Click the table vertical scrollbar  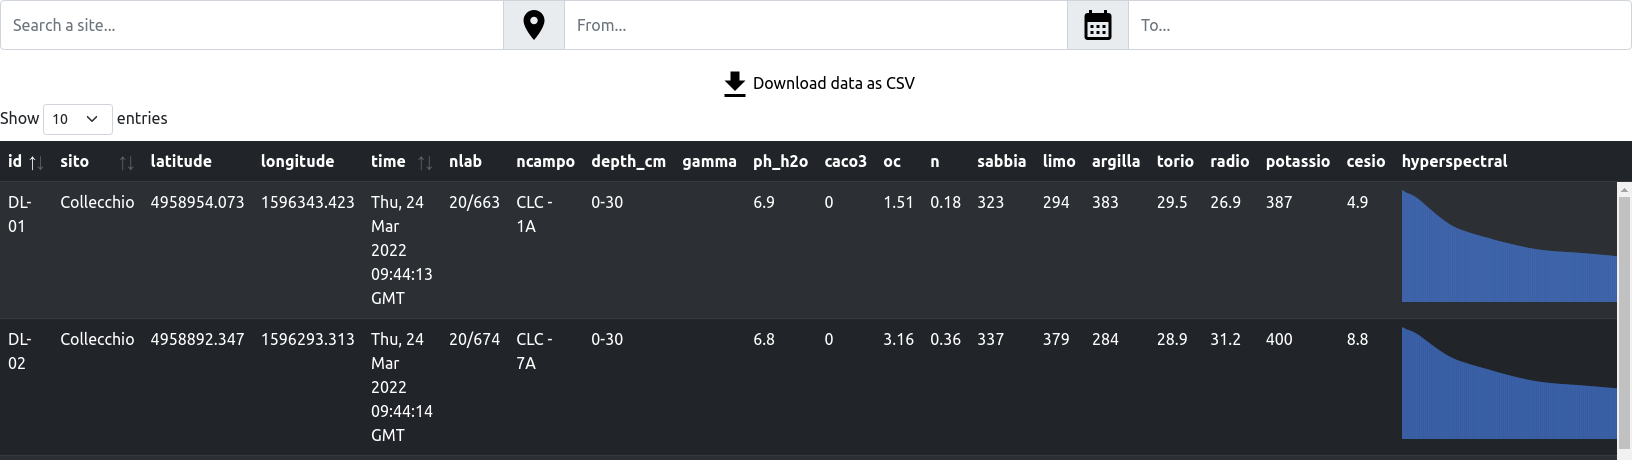1624,300
